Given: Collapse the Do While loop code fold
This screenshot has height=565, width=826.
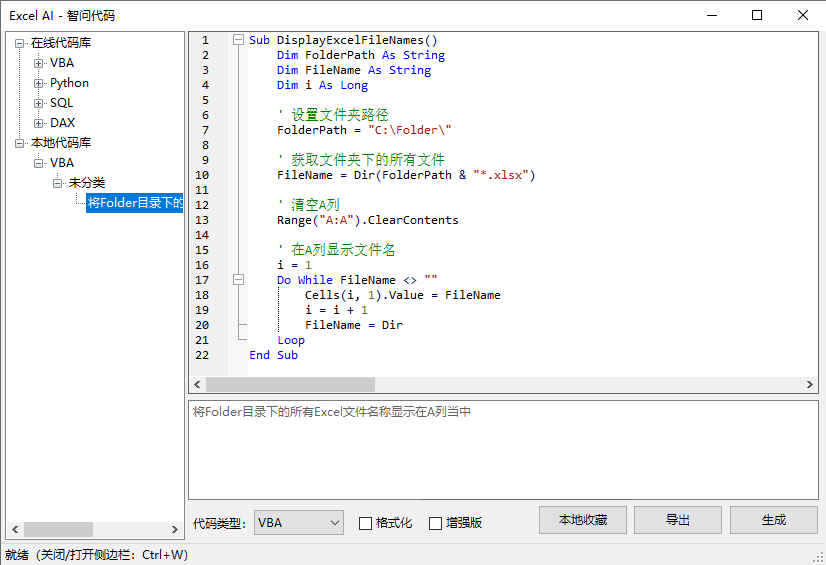Looking at the screenshot, I should (239, 280).
